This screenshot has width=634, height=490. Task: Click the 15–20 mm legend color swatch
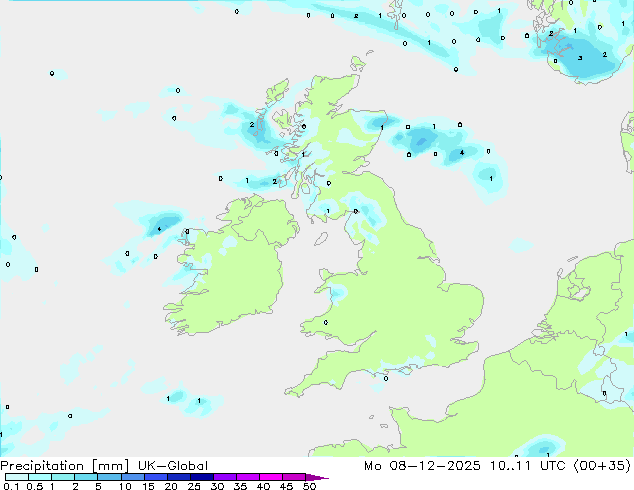[x=155, y=477]
